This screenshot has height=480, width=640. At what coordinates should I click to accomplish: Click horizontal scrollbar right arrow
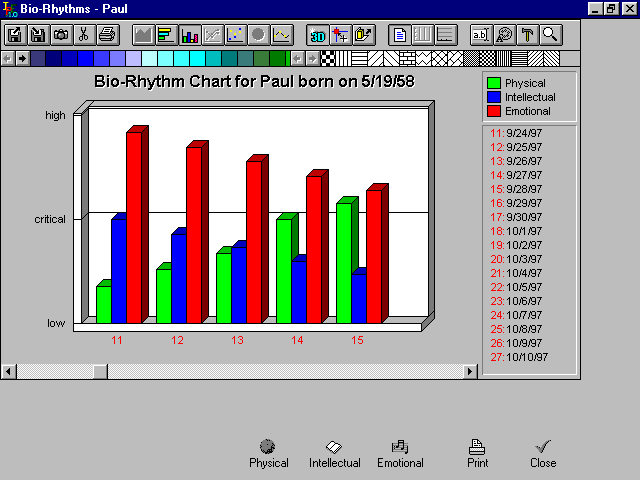tap(471, 371)
